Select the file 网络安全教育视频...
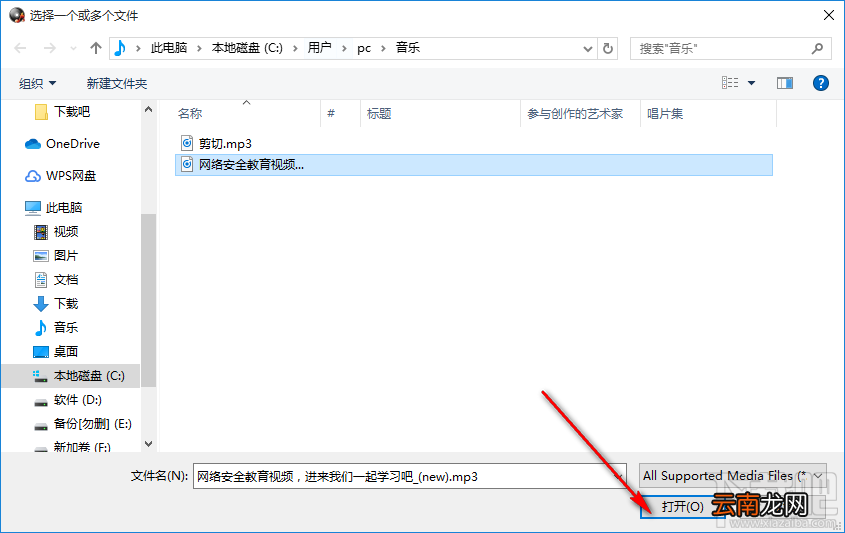This screenshot has width=845, height=533. pos(474,165)
